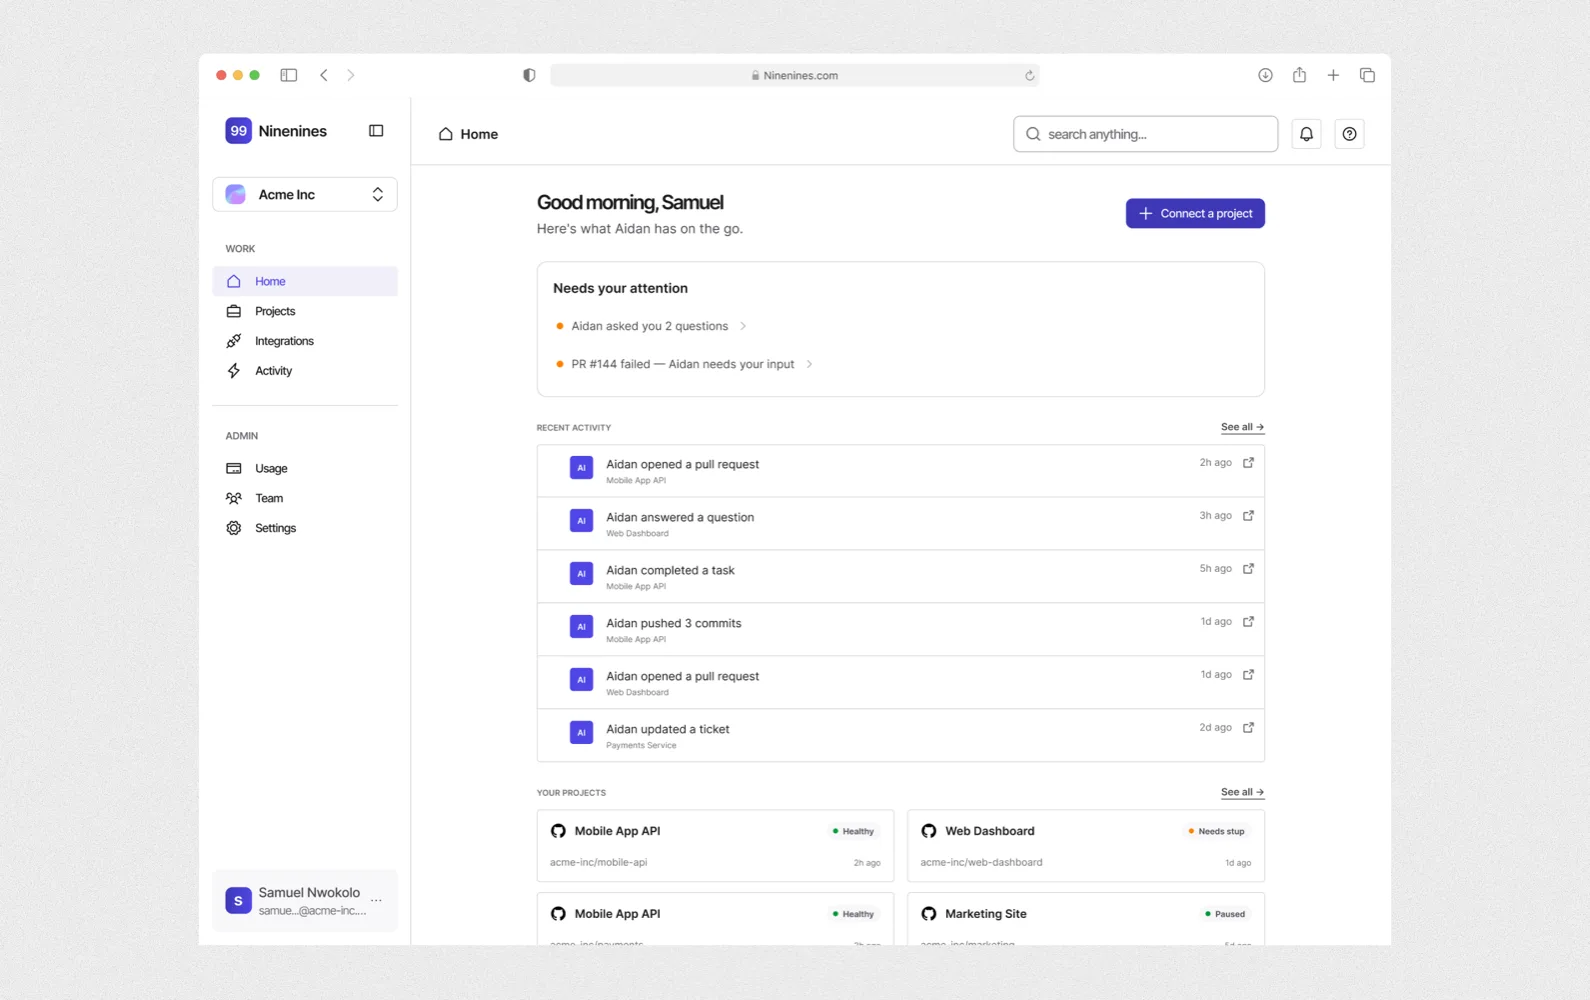The width and height of the screenshot is (1590, 1000).
Task: Click the GitHub icon on Web Dashboard card
Action: [x=929, y=831]
